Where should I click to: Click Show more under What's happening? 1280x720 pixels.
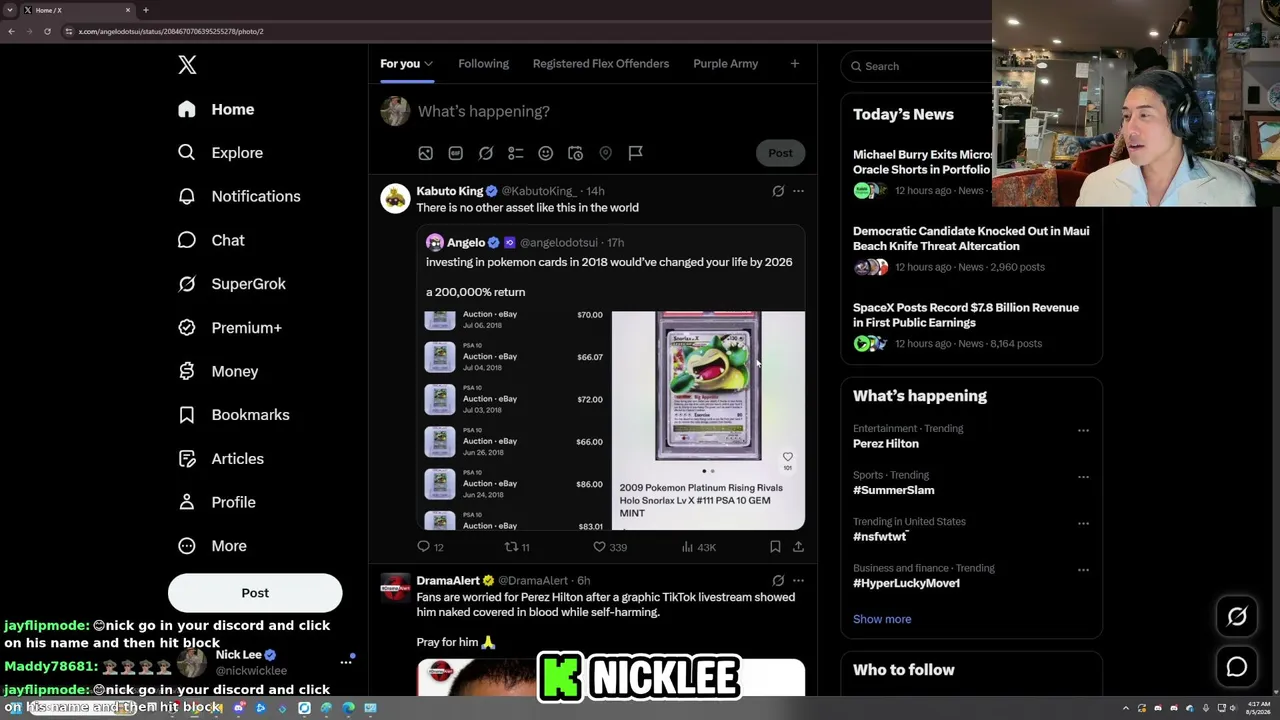(882, 619)
